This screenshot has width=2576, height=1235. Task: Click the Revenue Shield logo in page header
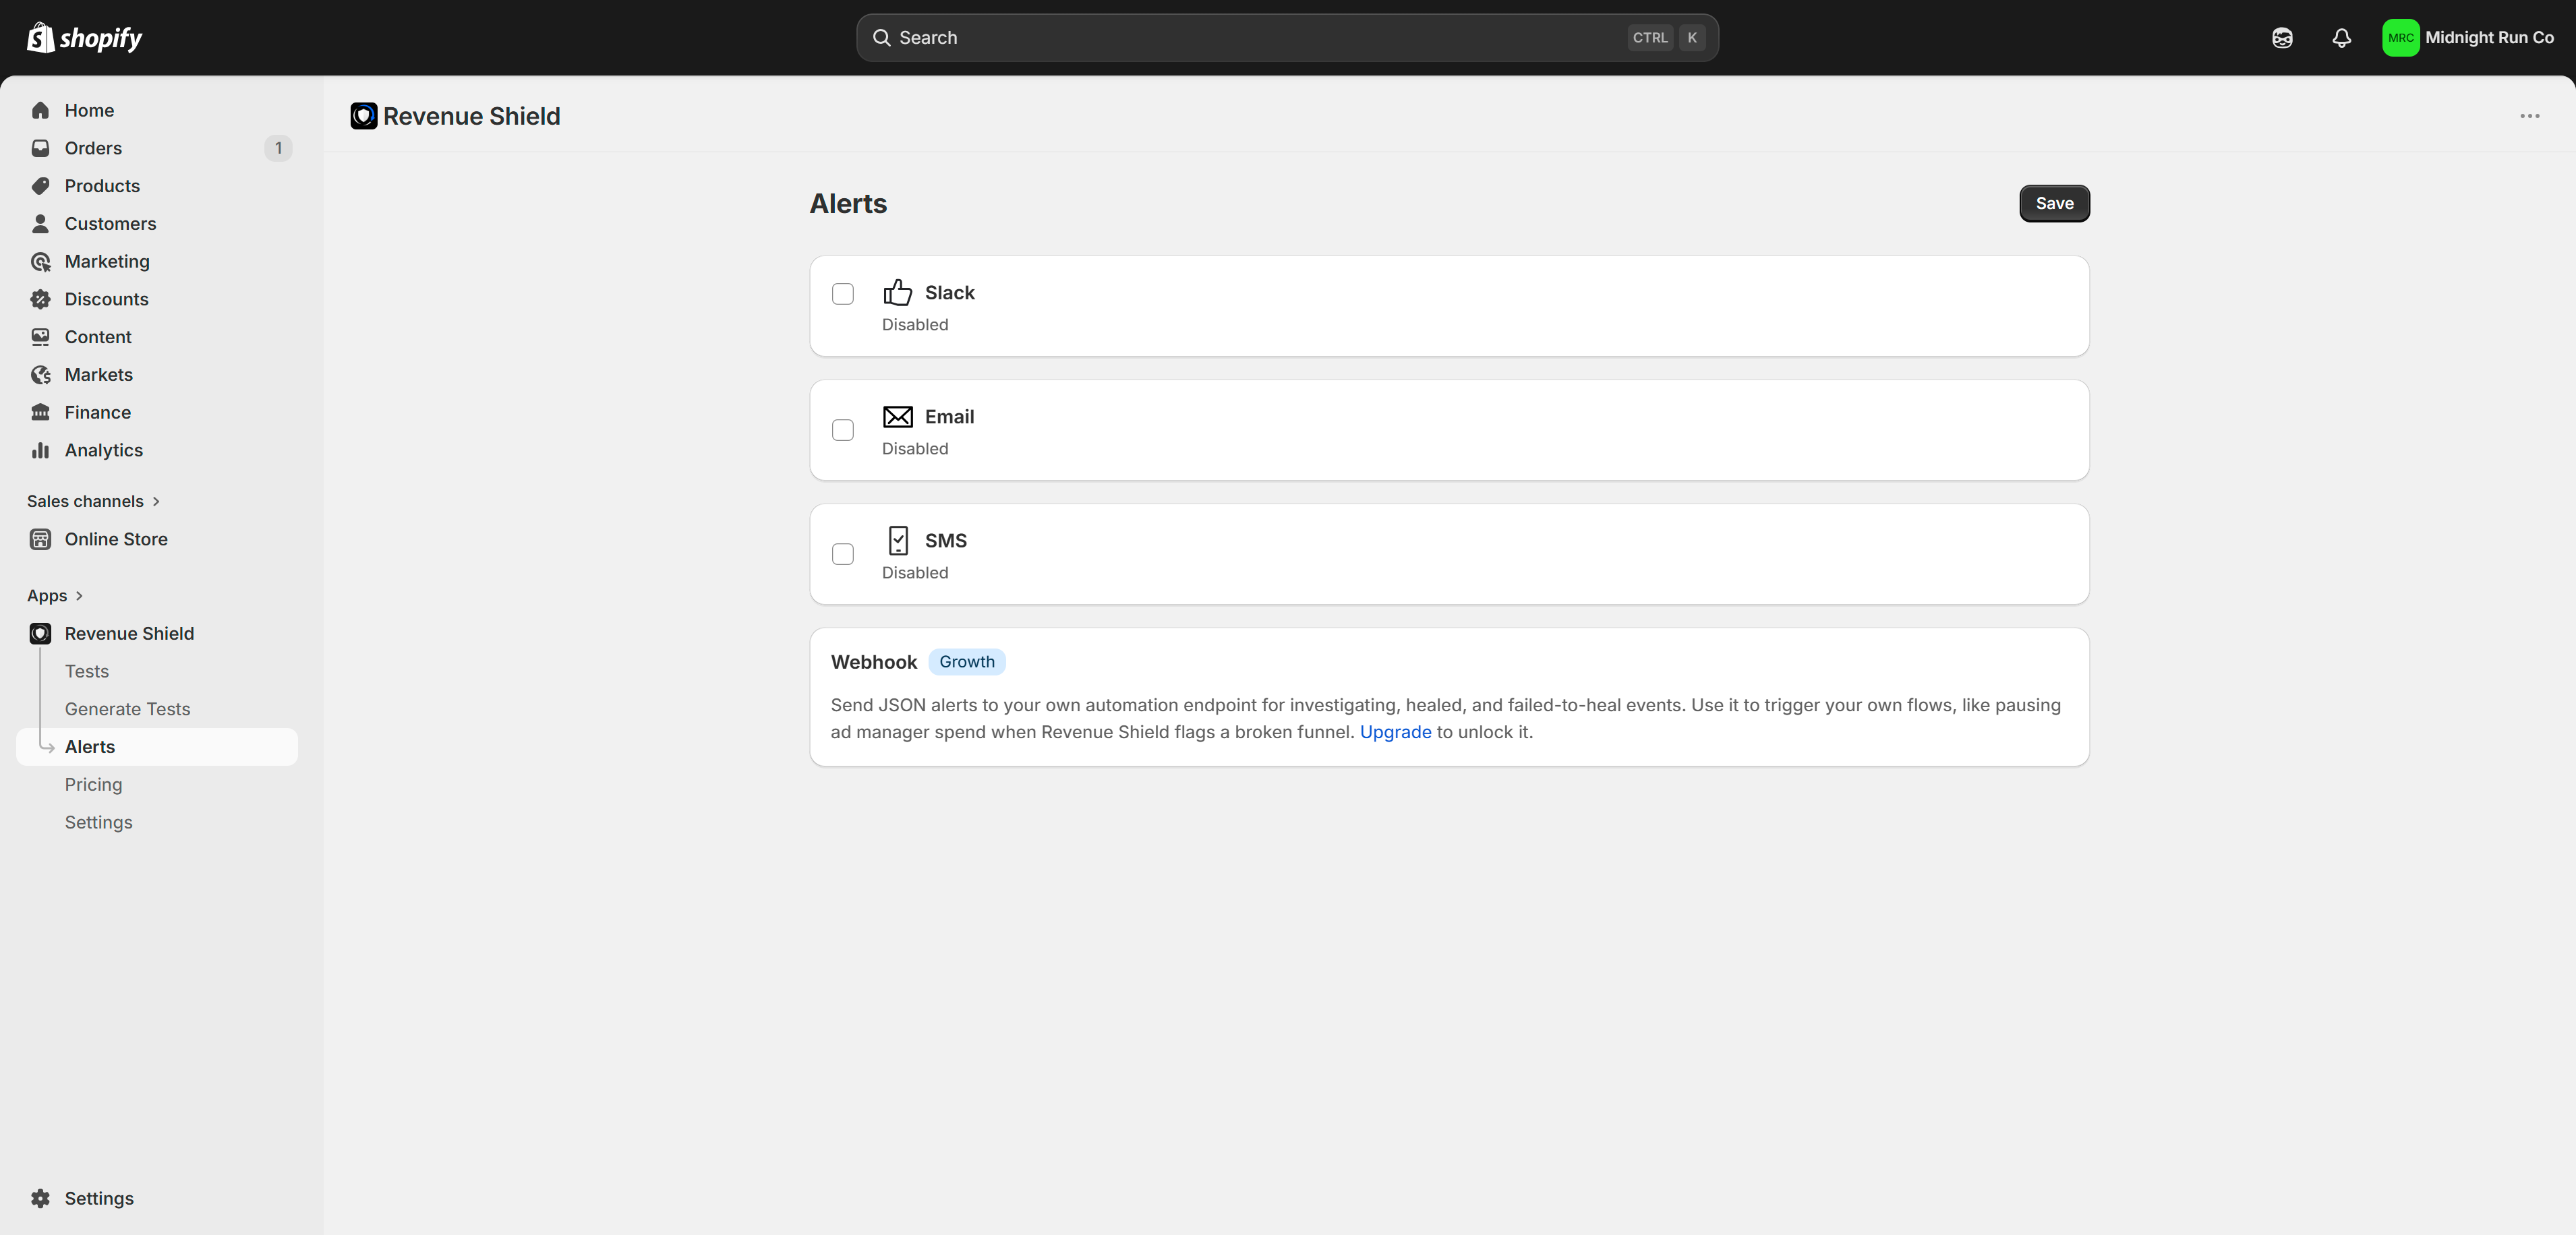coord(364,116)
